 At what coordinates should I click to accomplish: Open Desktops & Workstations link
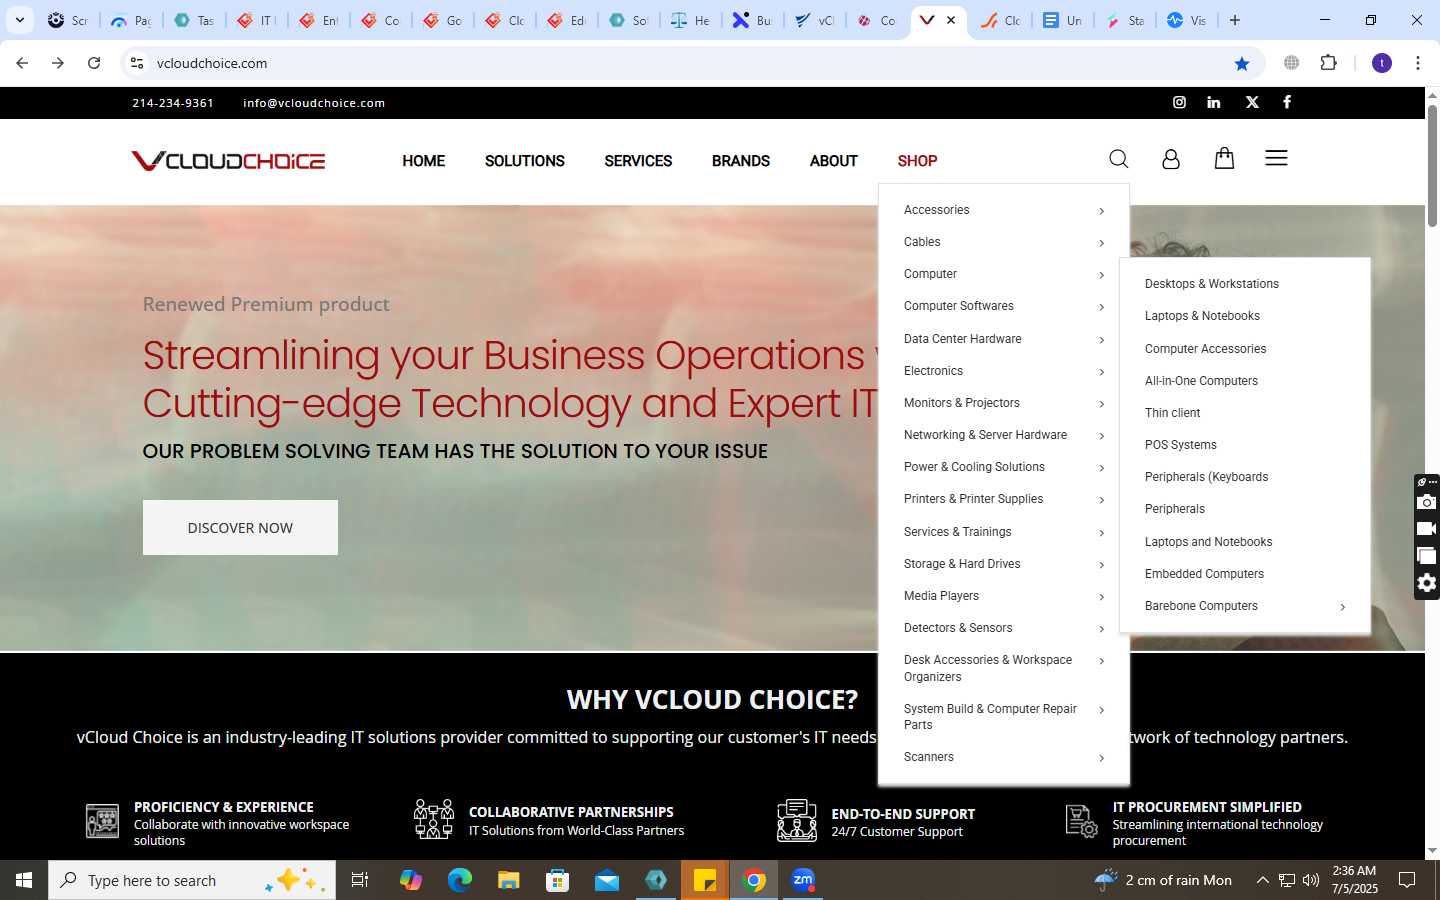(x=1212, y=284)
